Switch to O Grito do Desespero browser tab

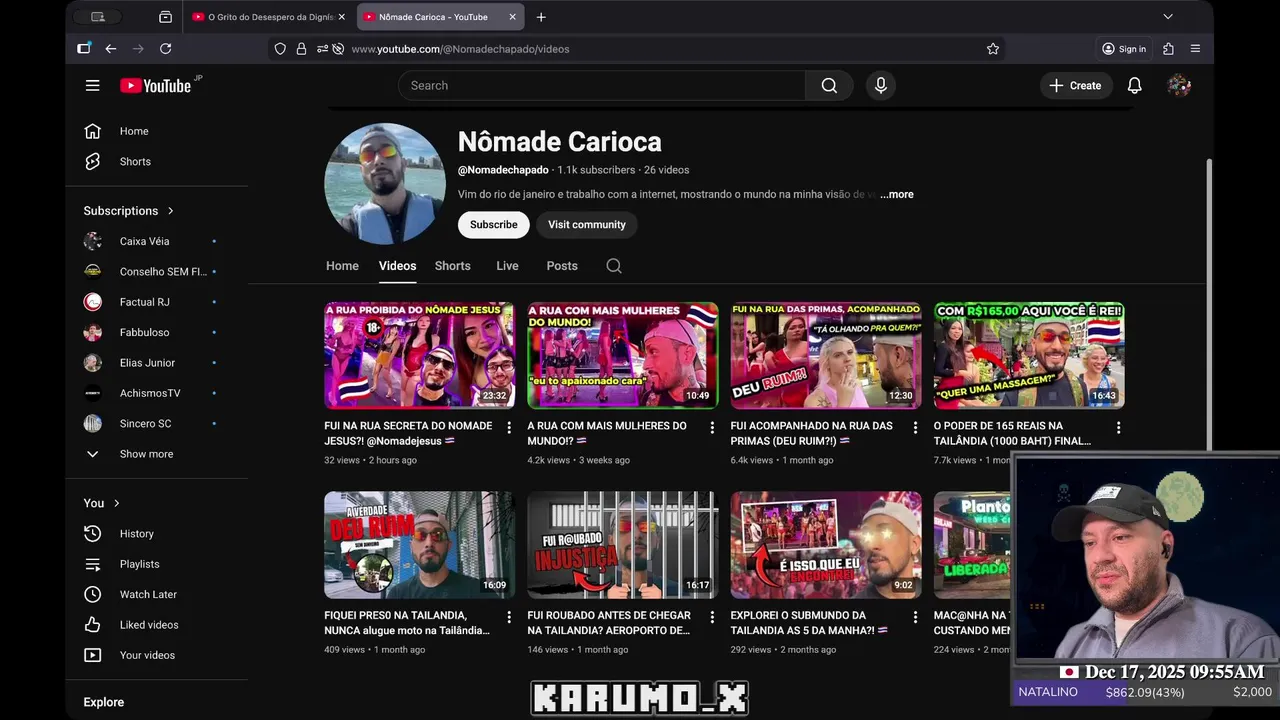tap(262, 17)
